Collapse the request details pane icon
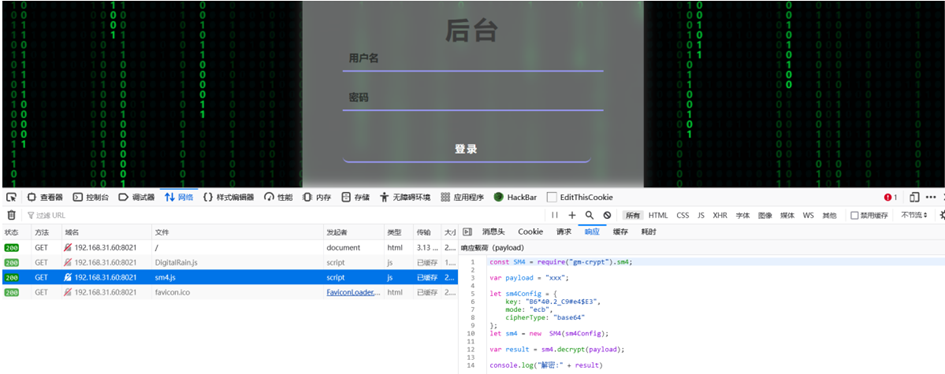Viewport: 945px width, 374px height. (467, 232)
